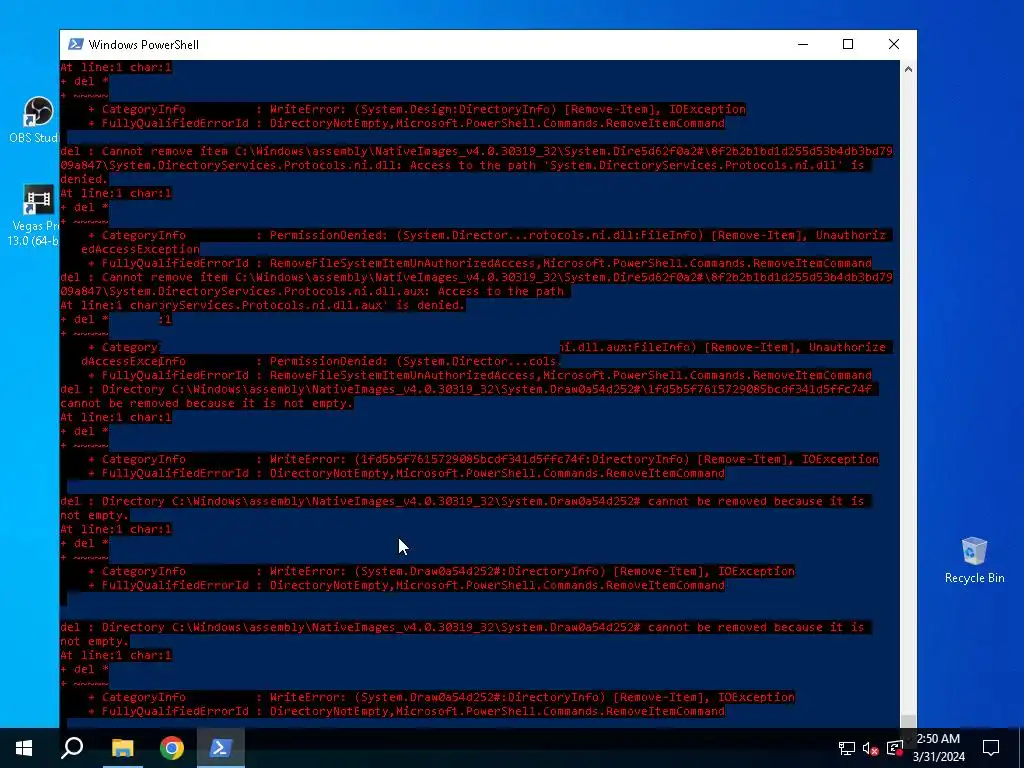Click the muted volume tray icon
The height and width of the screenshot is (768, 1024).
point(870,748)
